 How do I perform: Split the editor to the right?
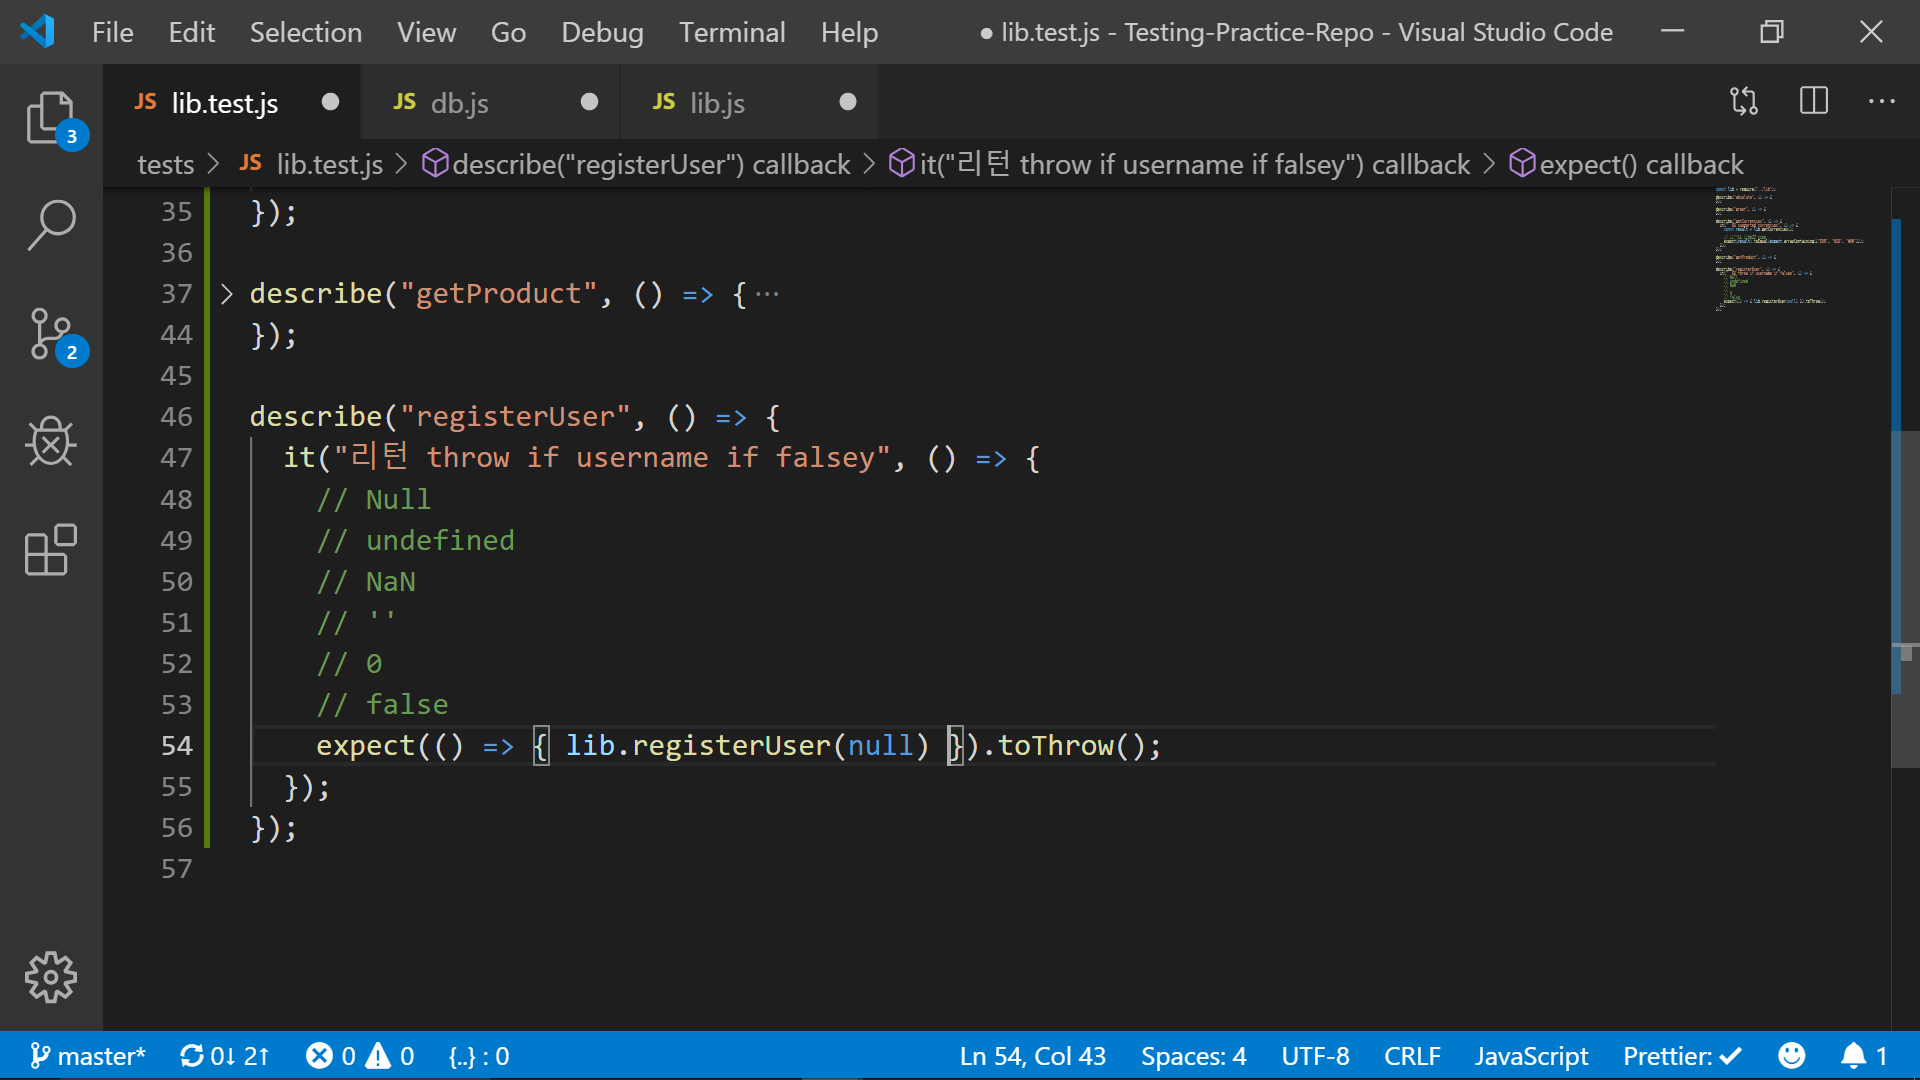tap(1813, 101)
